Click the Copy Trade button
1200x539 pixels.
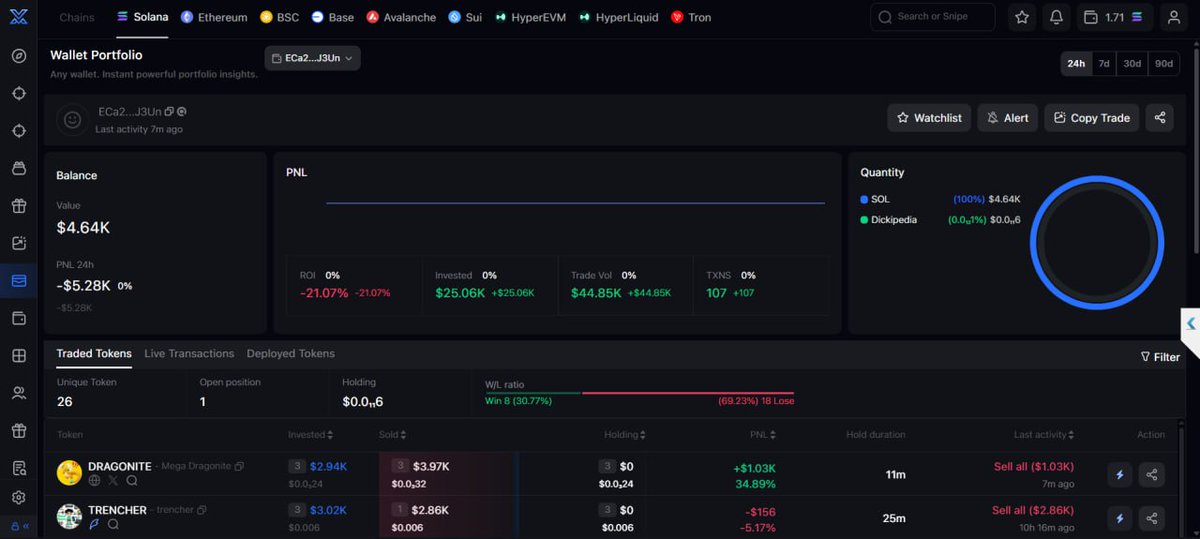1092,118
